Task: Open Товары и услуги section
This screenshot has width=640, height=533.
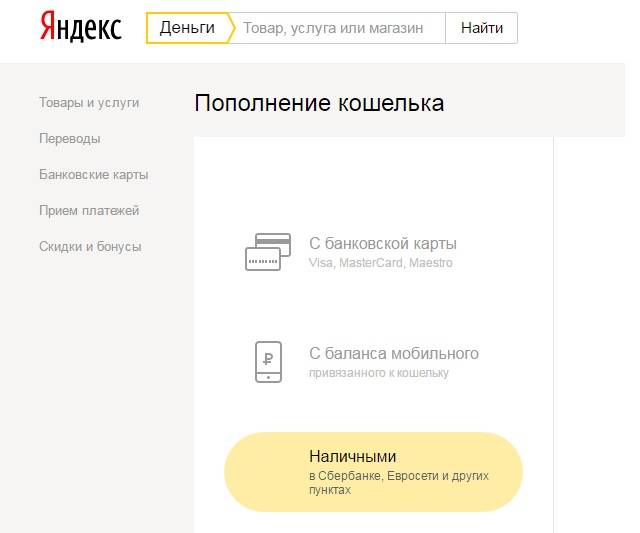Action: click(89, 102)
